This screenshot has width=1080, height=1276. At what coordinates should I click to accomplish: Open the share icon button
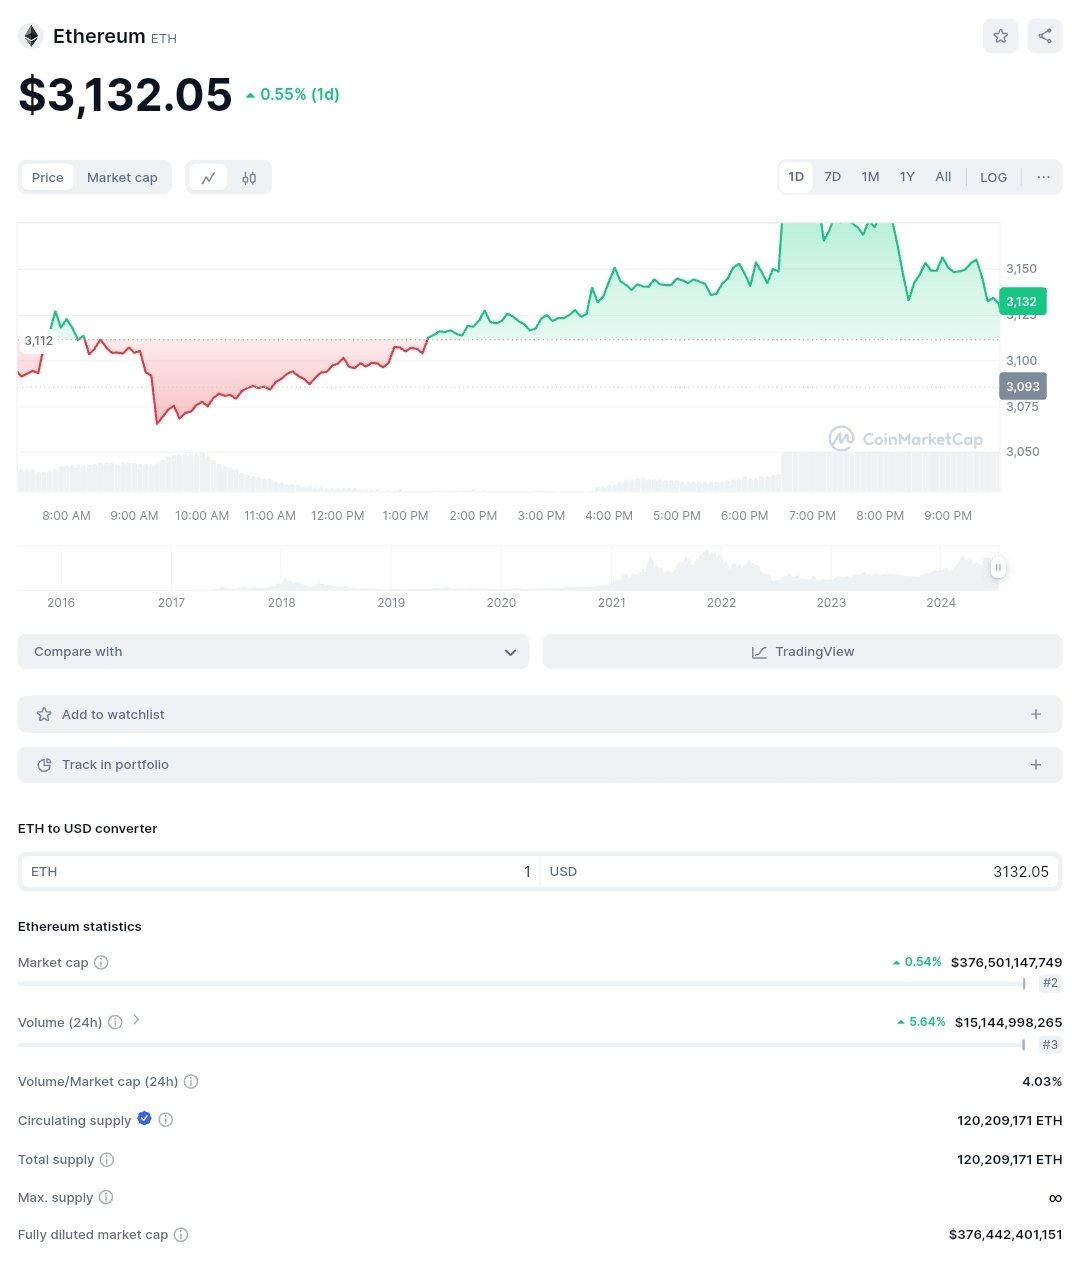point(1045,36)
